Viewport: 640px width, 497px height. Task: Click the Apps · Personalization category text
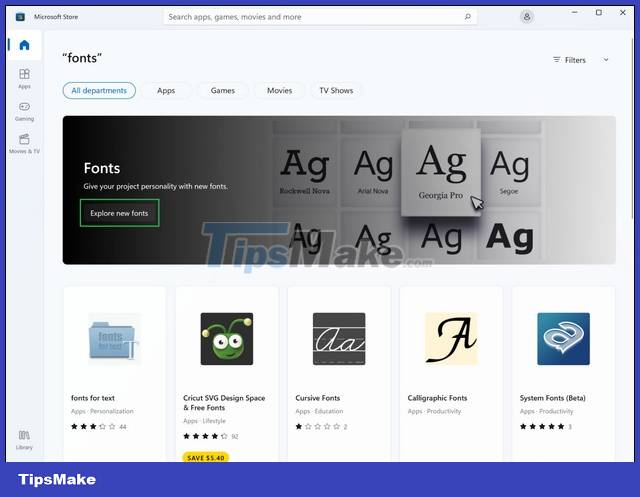(102, 411)
